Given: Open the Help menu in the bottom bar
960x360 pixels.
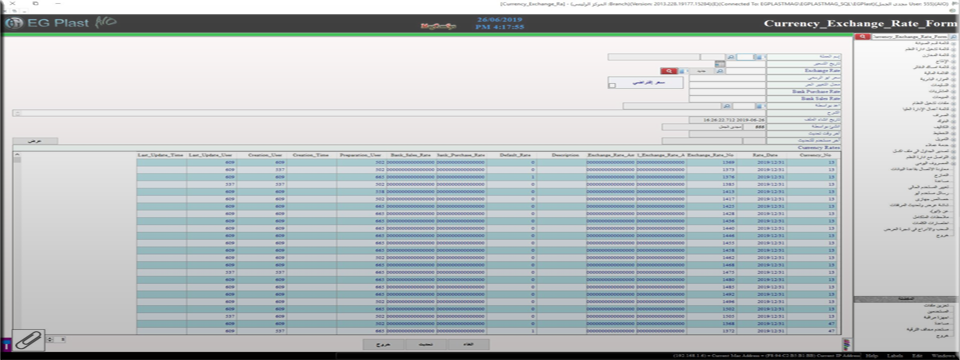Looking at the screenshot, I should (x=872, y=356).
